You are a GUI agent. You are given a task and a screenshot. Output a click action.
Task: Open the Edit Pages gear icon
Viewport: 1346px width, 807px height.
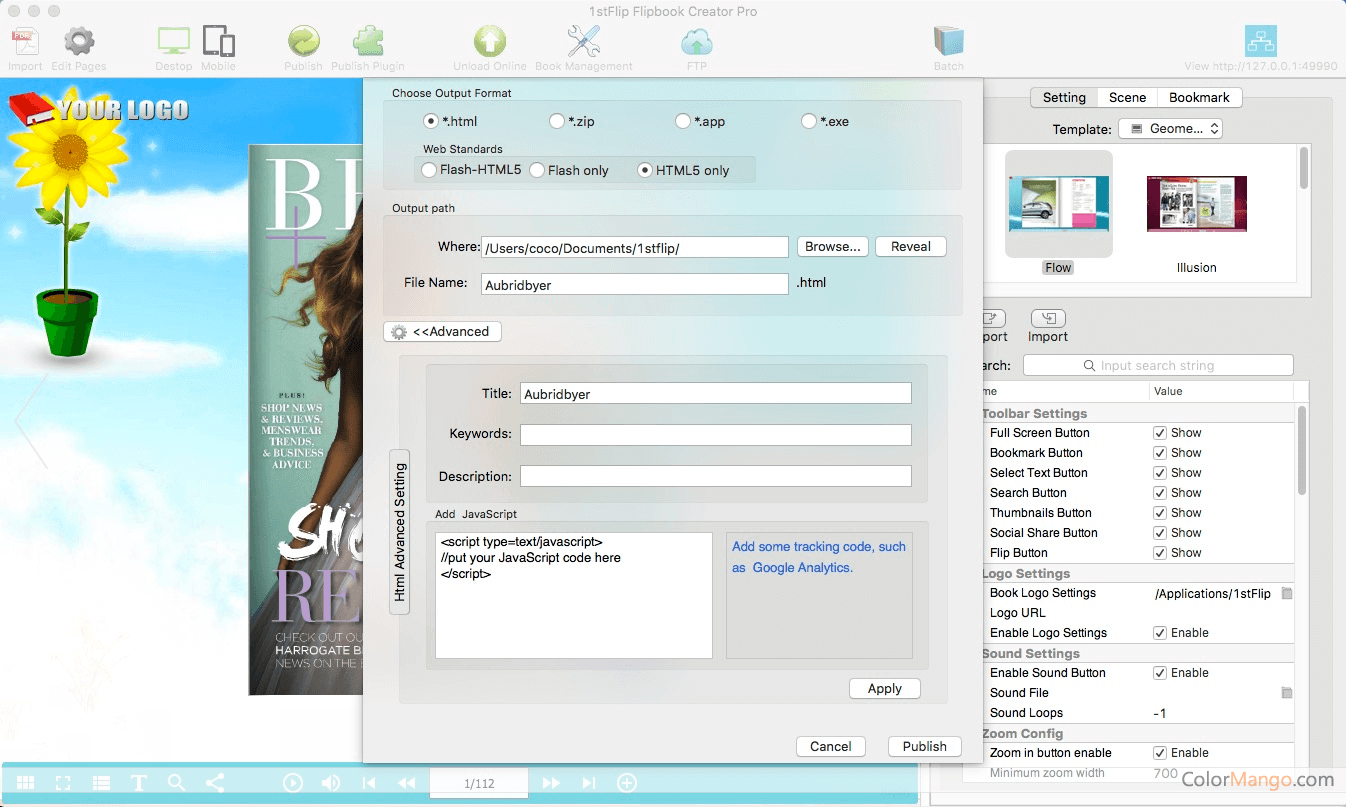(79, 43)
